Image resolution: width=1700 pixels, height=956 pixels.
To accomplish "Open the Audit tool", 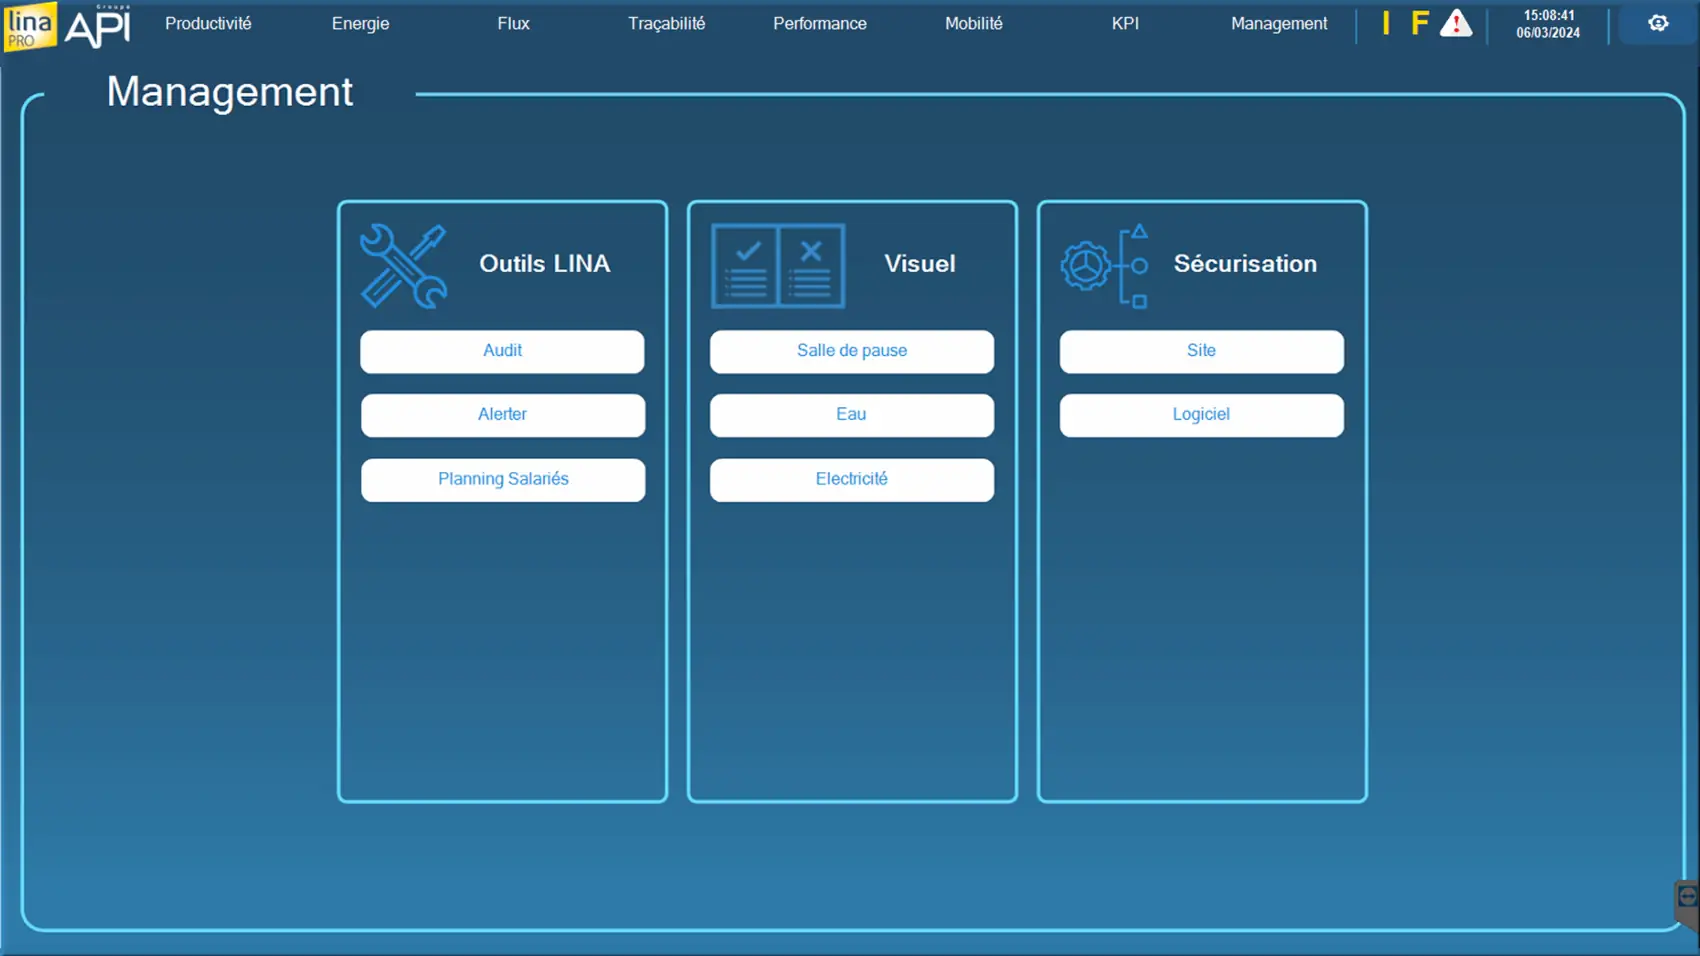I will 502,351.
